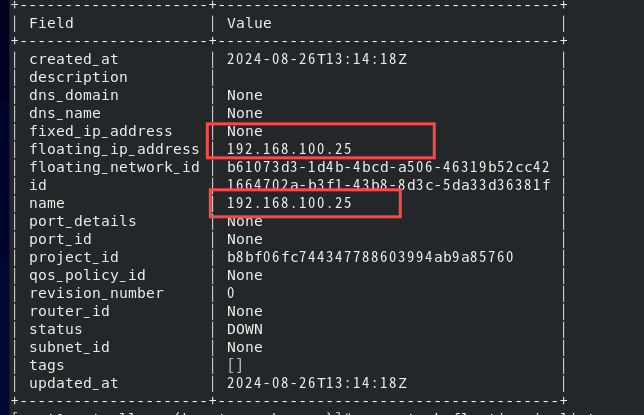Viewport: 644px width, 415px height.
Task: Select the floating_network_id UUID value
Action: click(x=388, y=167)
